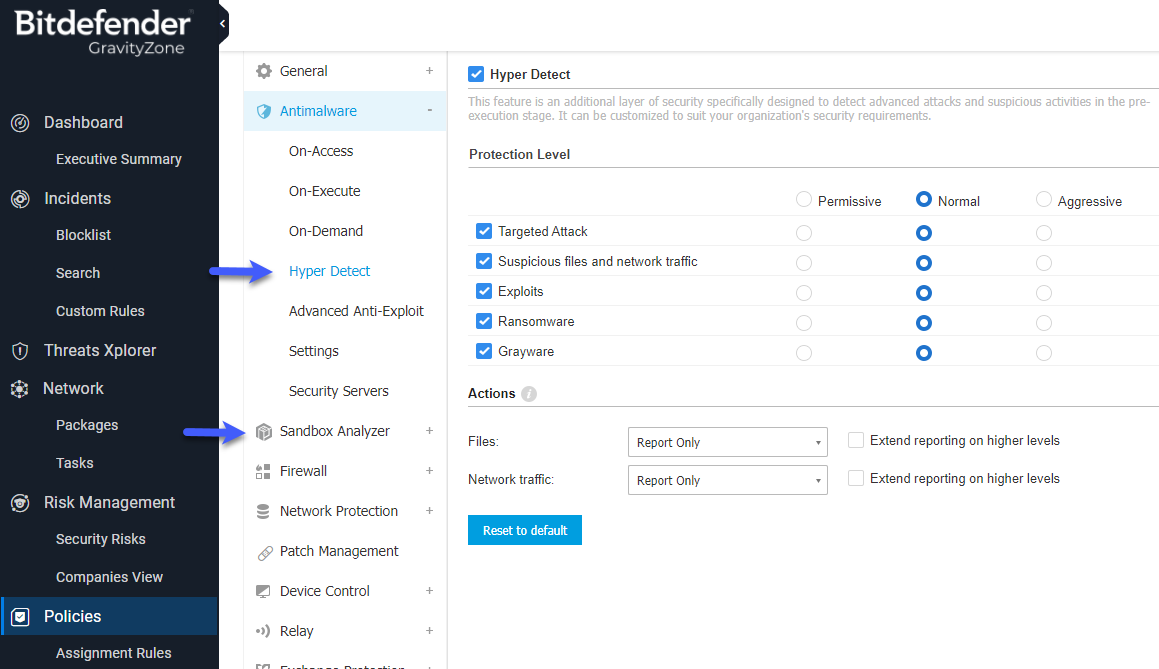Disable the Ransomware checkbox
The image size is (1159, 669).
[484, 322]
